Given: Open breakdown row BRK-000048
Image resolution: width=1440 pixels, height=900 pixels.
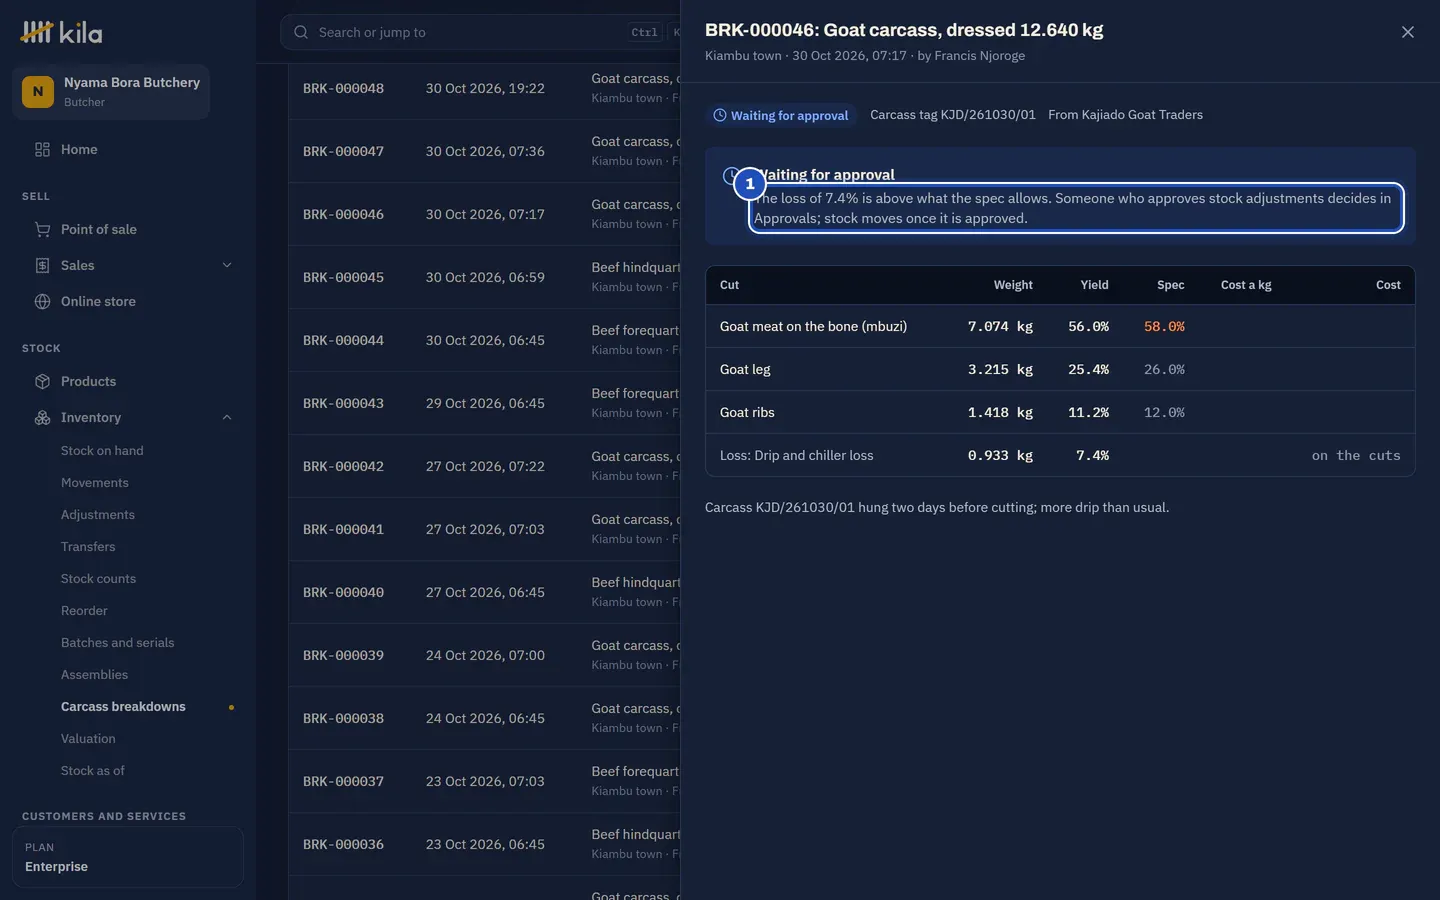Looking at the screenshot, I should pos(485,88).
